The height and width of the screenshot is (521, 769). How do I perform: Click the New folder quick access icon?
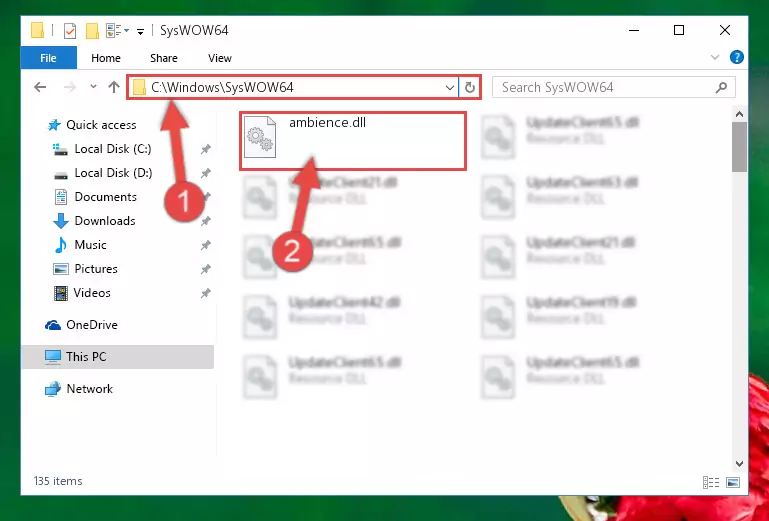92,31
